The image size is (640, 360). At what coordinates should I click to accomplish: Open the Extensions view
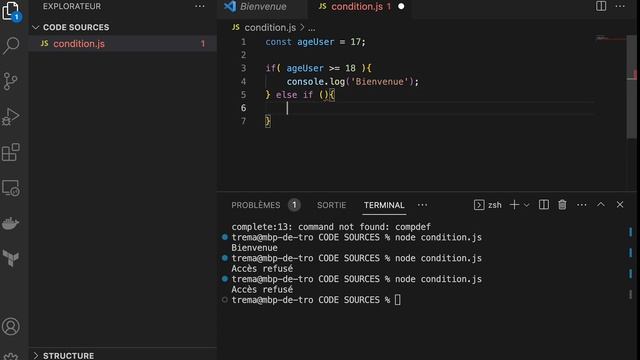11,152
